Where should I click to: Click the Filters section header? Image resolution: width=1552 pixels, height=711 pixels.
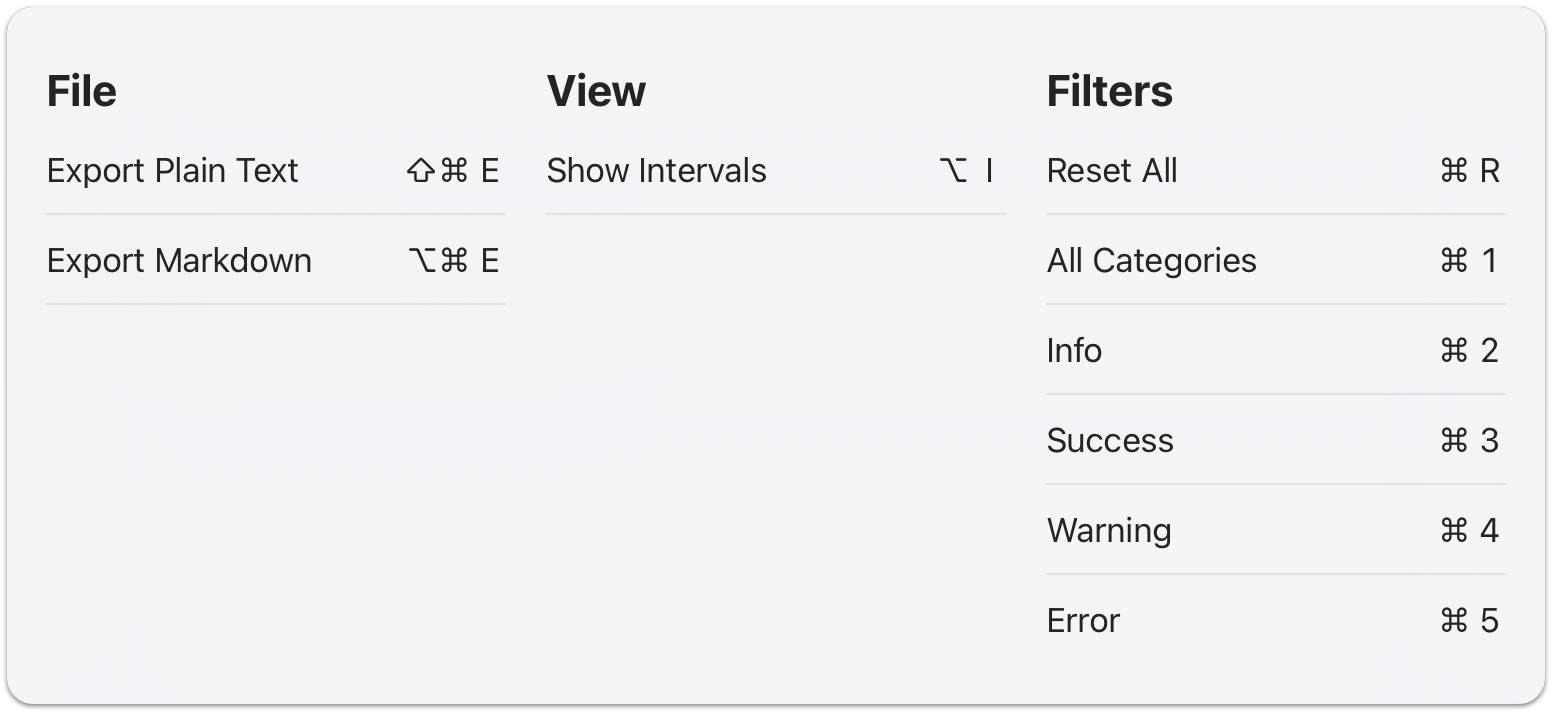1110,89
